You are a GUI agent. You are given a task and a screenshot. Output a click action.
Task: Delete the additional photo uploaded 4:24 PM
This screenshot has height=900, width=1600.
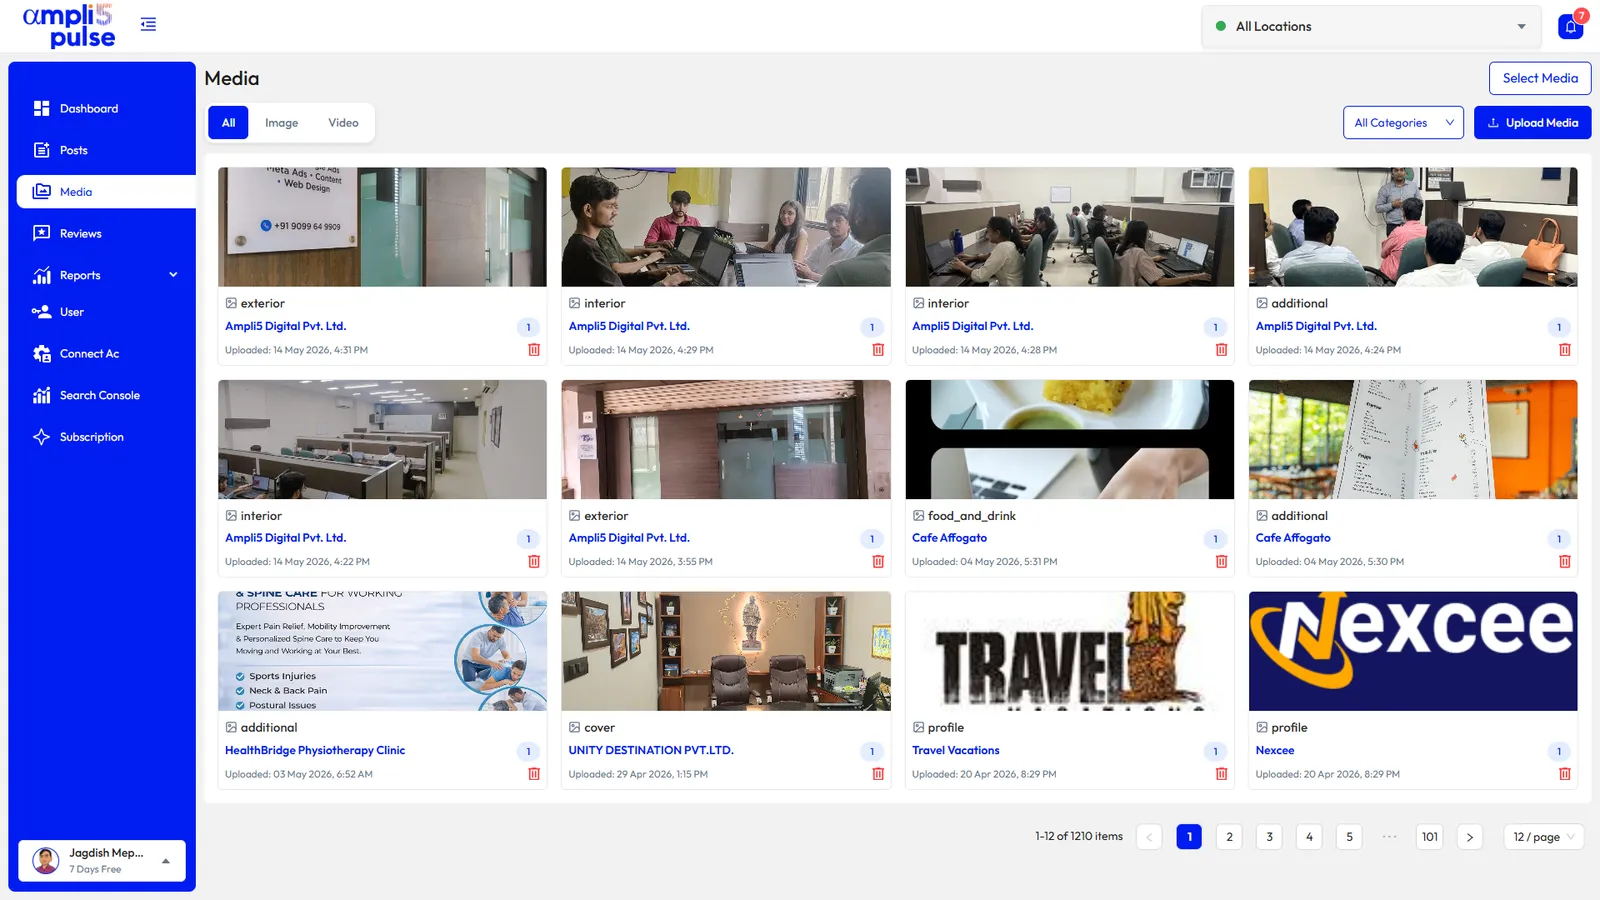pyautogui.click(x=1565, y=350)
